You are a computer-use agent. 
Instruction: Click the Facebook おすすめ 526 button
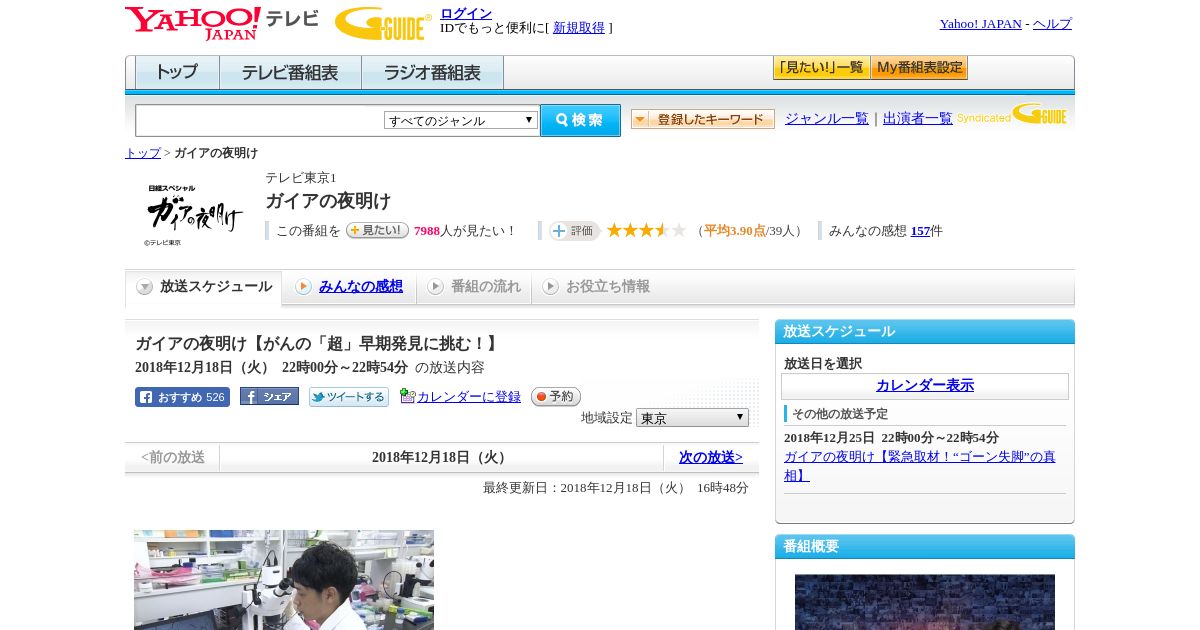point(182,397)
